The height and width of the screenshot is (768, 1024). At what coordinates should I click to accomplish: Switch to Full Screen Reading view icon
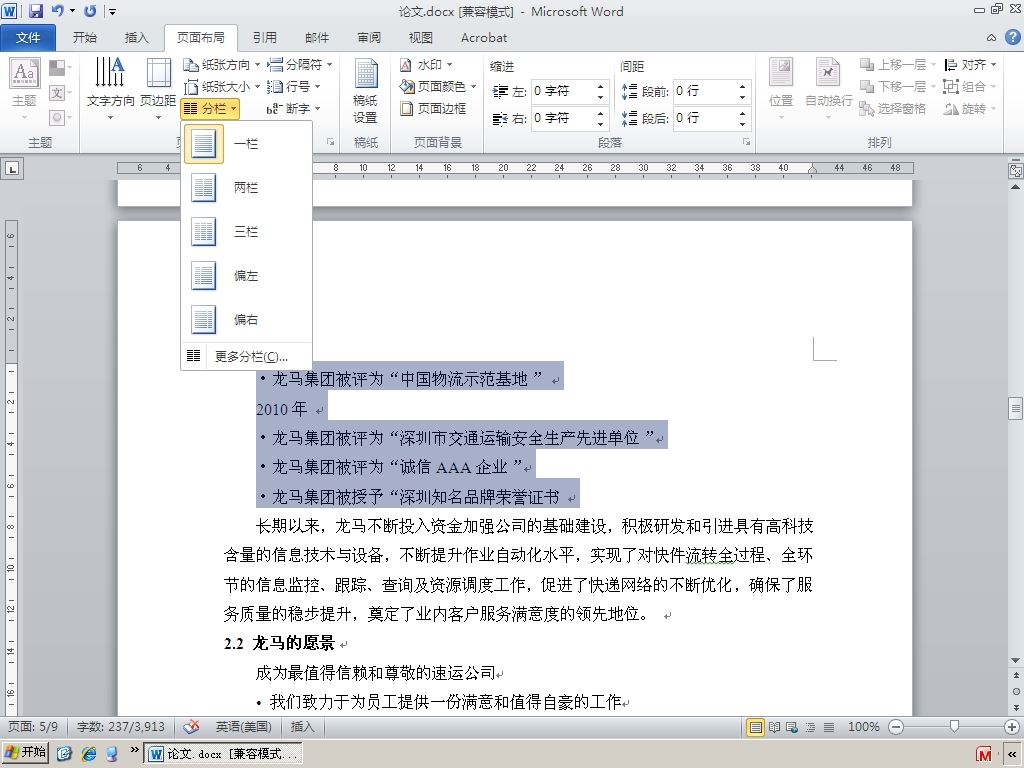coord(775,727)
